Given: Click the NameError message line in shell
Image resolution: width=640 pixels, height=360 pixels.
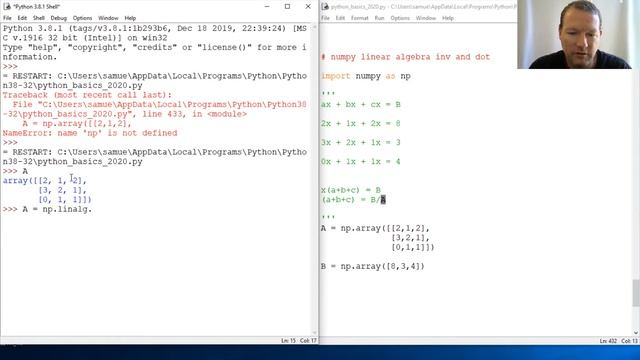Looking at the screenshot, I should [90, 133].
